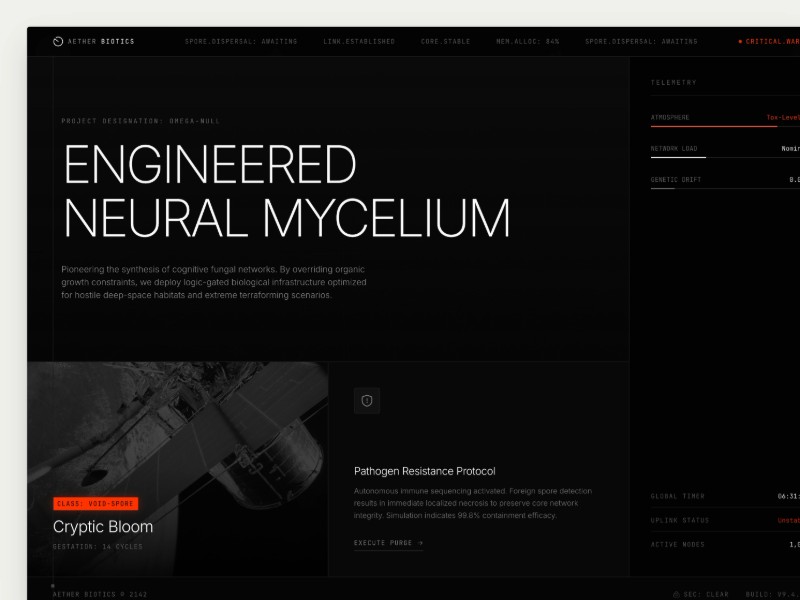Click the Aether Biotics brand name
The width and height of the screenshot is (800, 600).
pos(101,42)
